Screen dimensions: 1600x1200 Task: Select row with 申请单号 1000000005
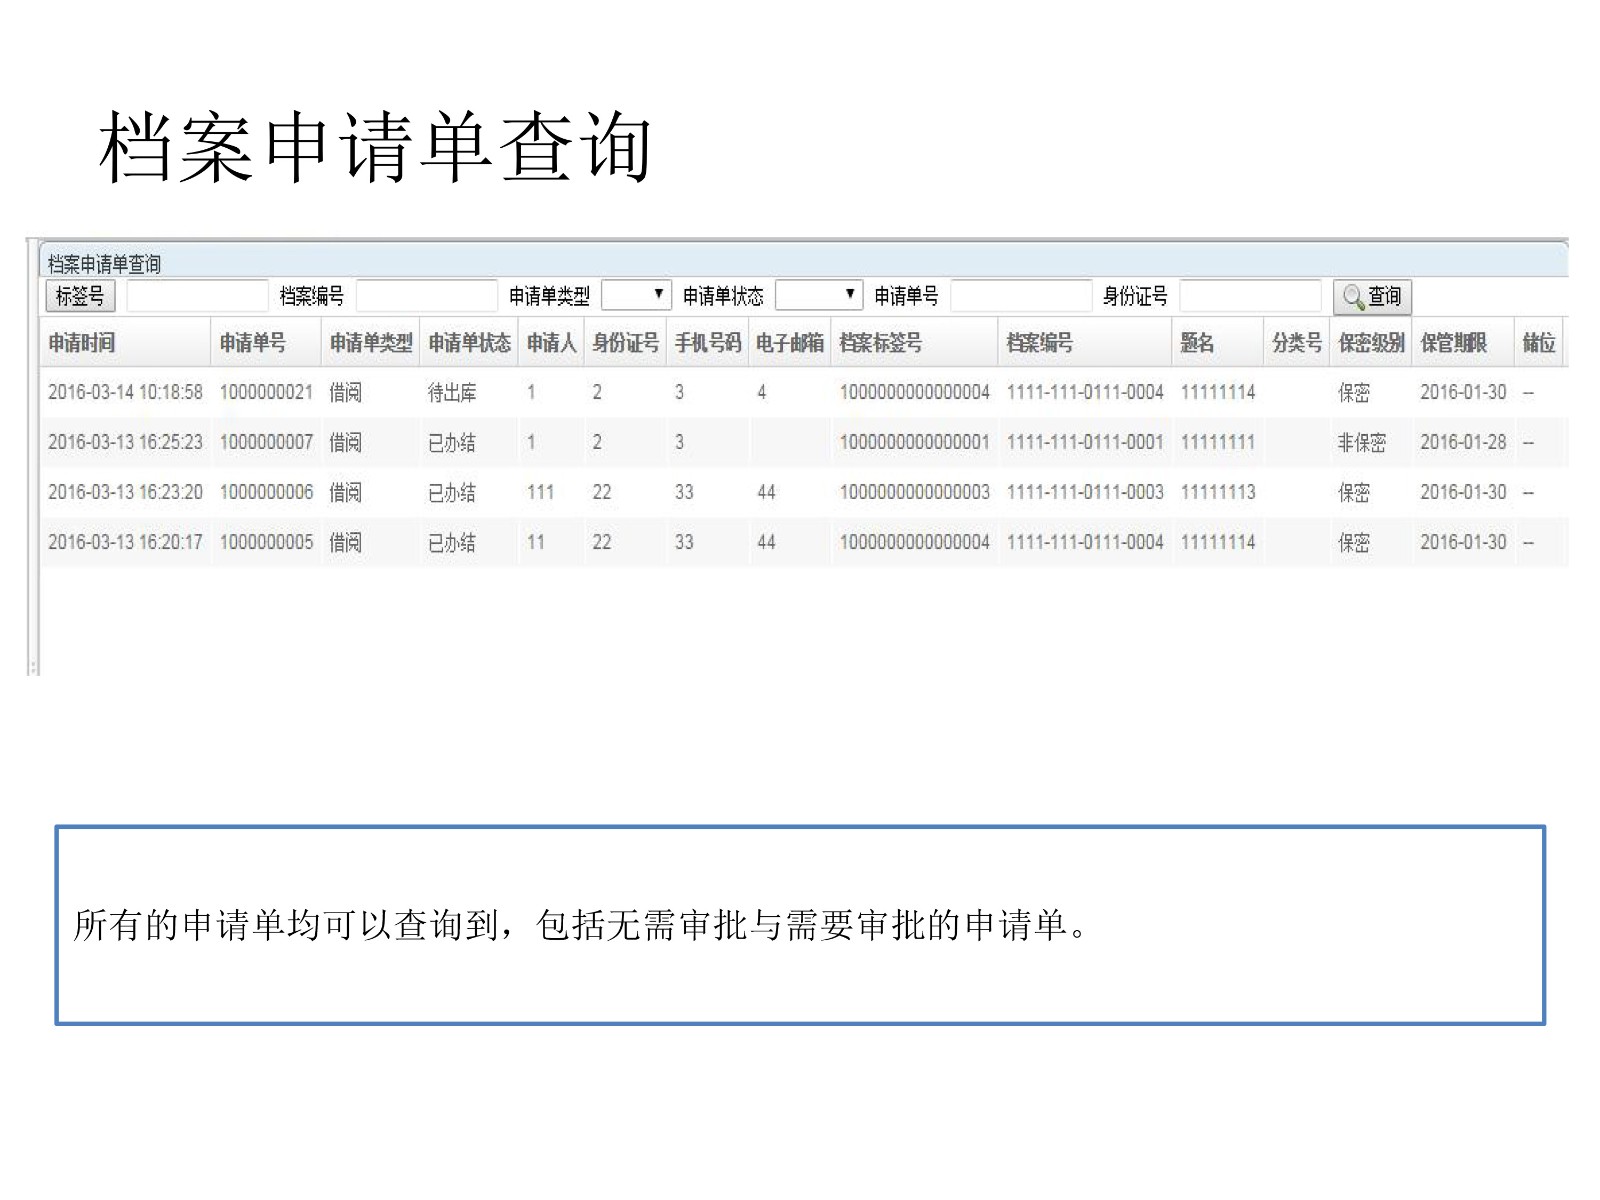coord(266,542)
